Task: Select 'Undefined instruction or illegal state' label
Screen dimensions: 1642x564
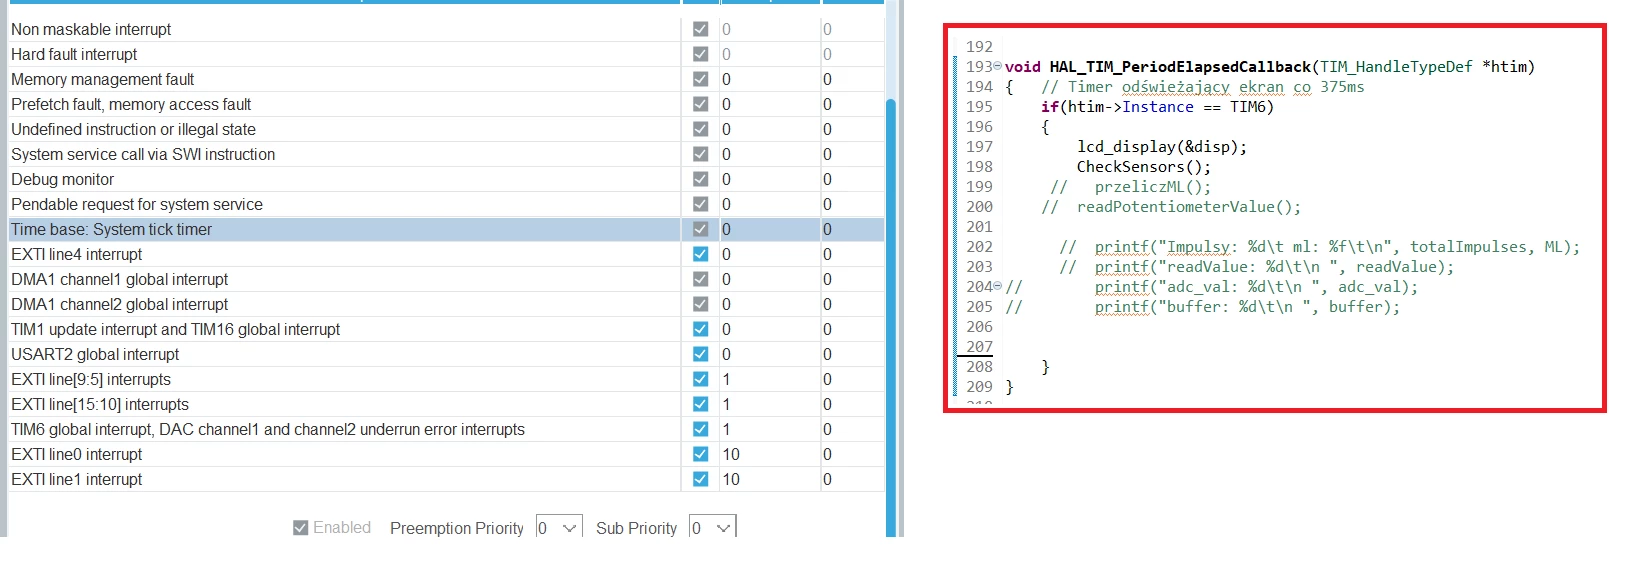Action: tap(133, 129)
